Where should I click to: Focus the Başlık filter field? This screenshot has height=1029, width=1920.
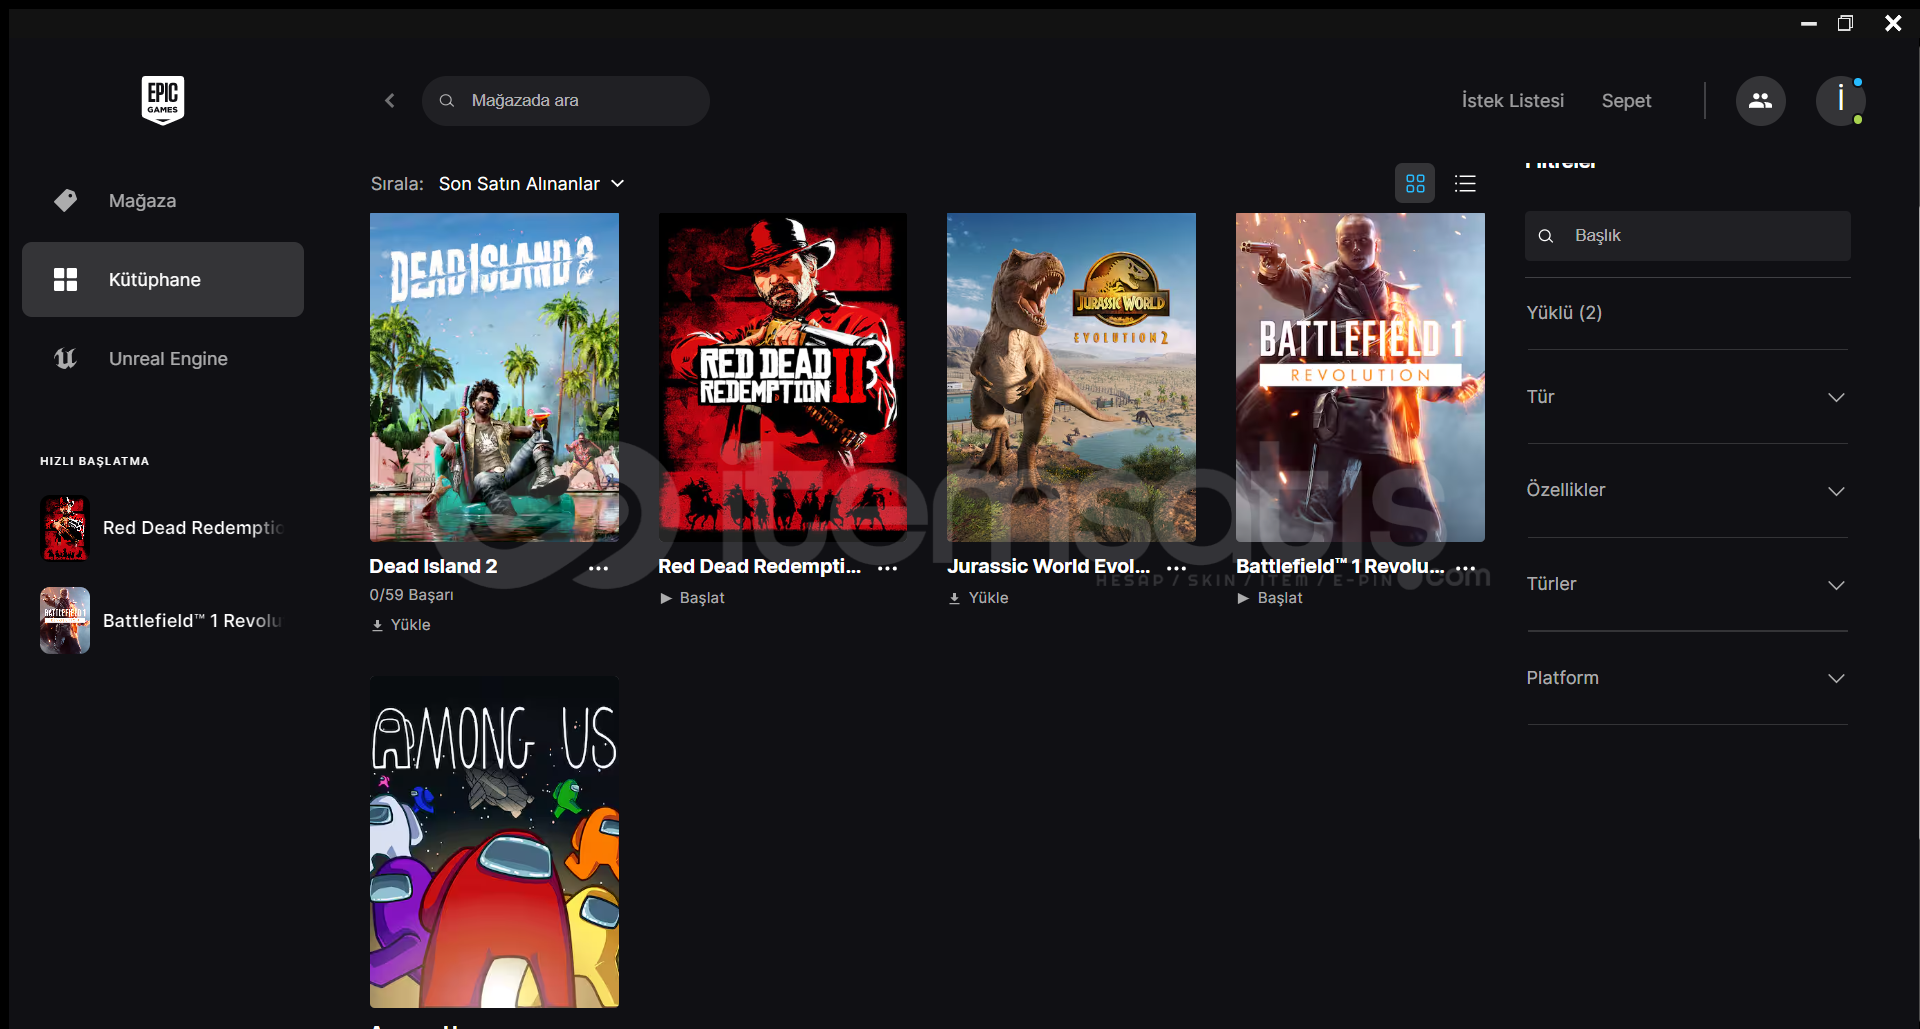pos(1688,236)
